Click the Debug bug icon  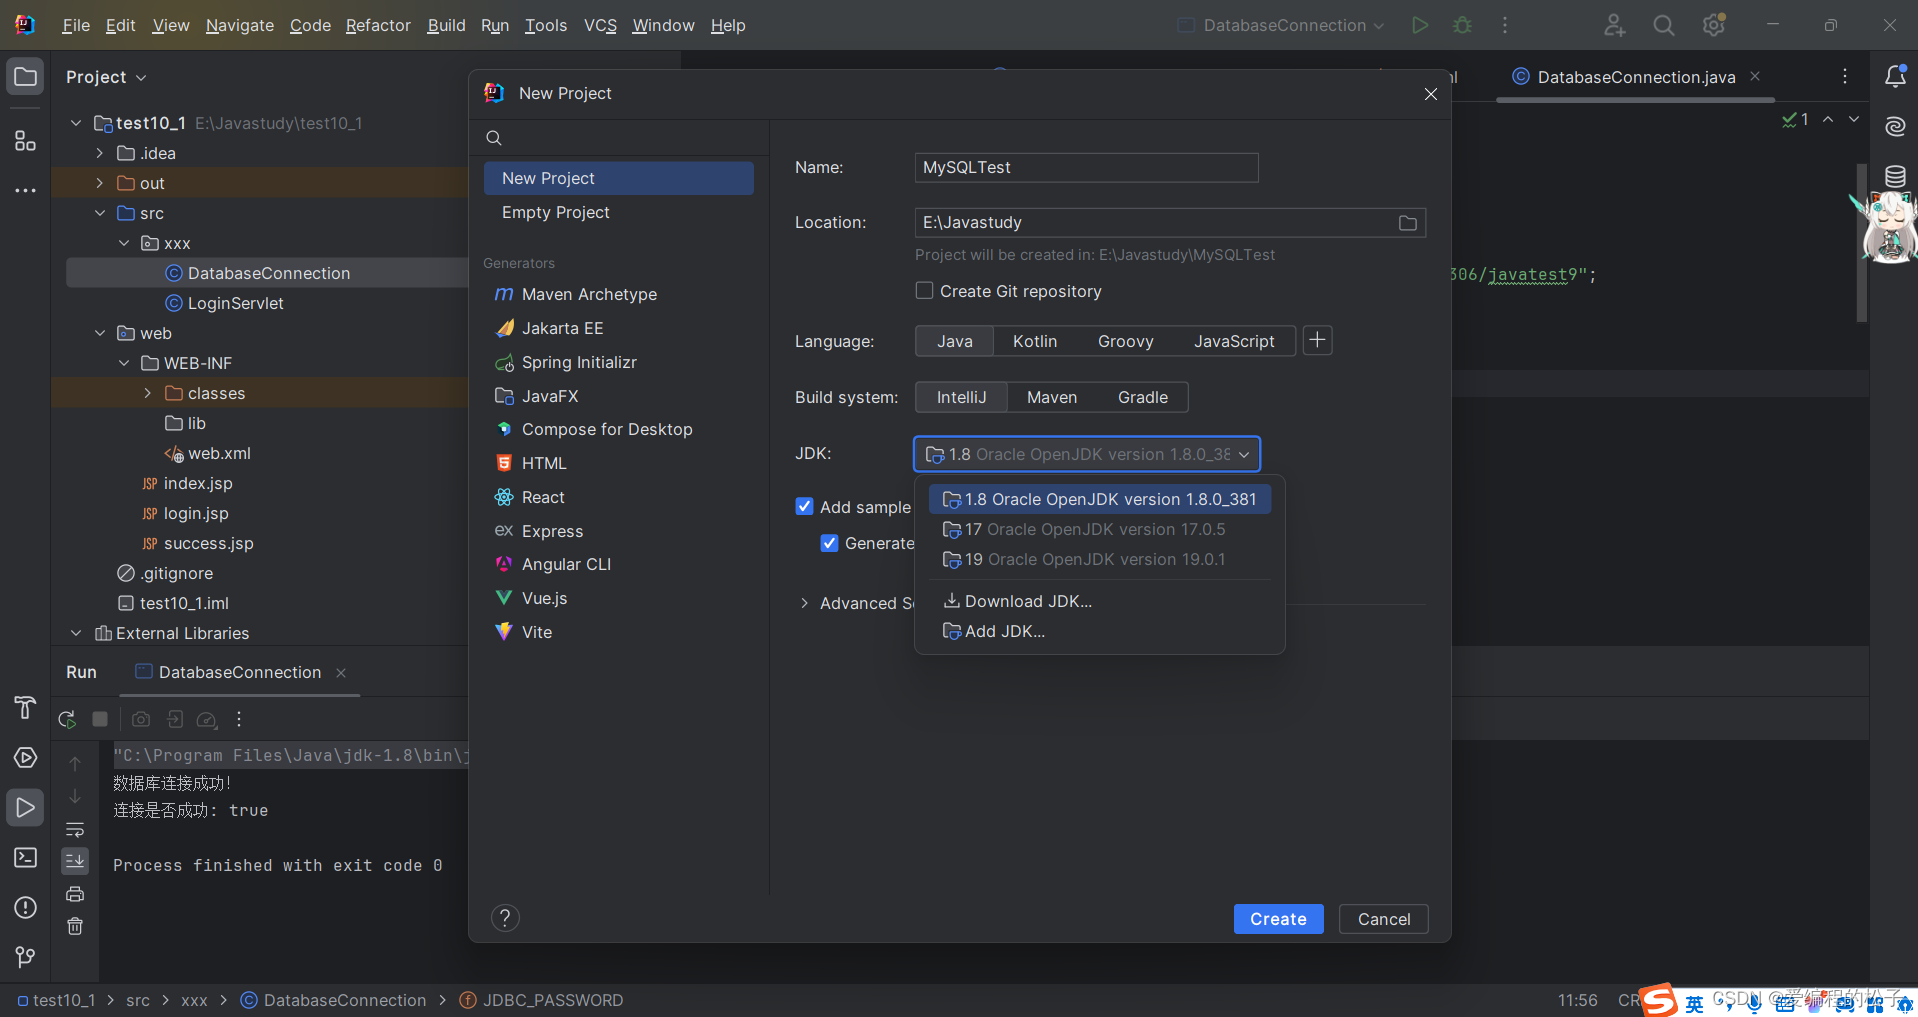click(x=1462, y=25)
